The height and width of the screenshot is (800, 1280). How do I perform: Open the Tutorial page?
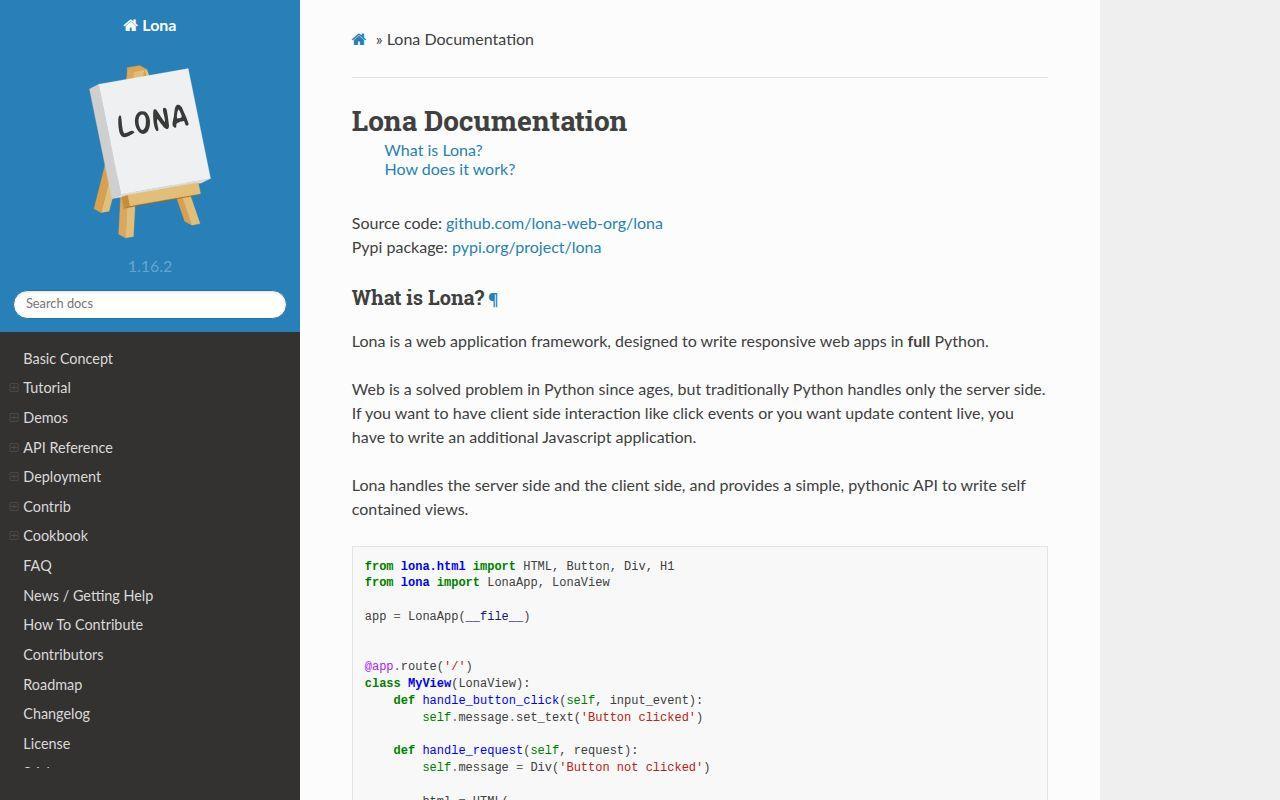point(47,388)
